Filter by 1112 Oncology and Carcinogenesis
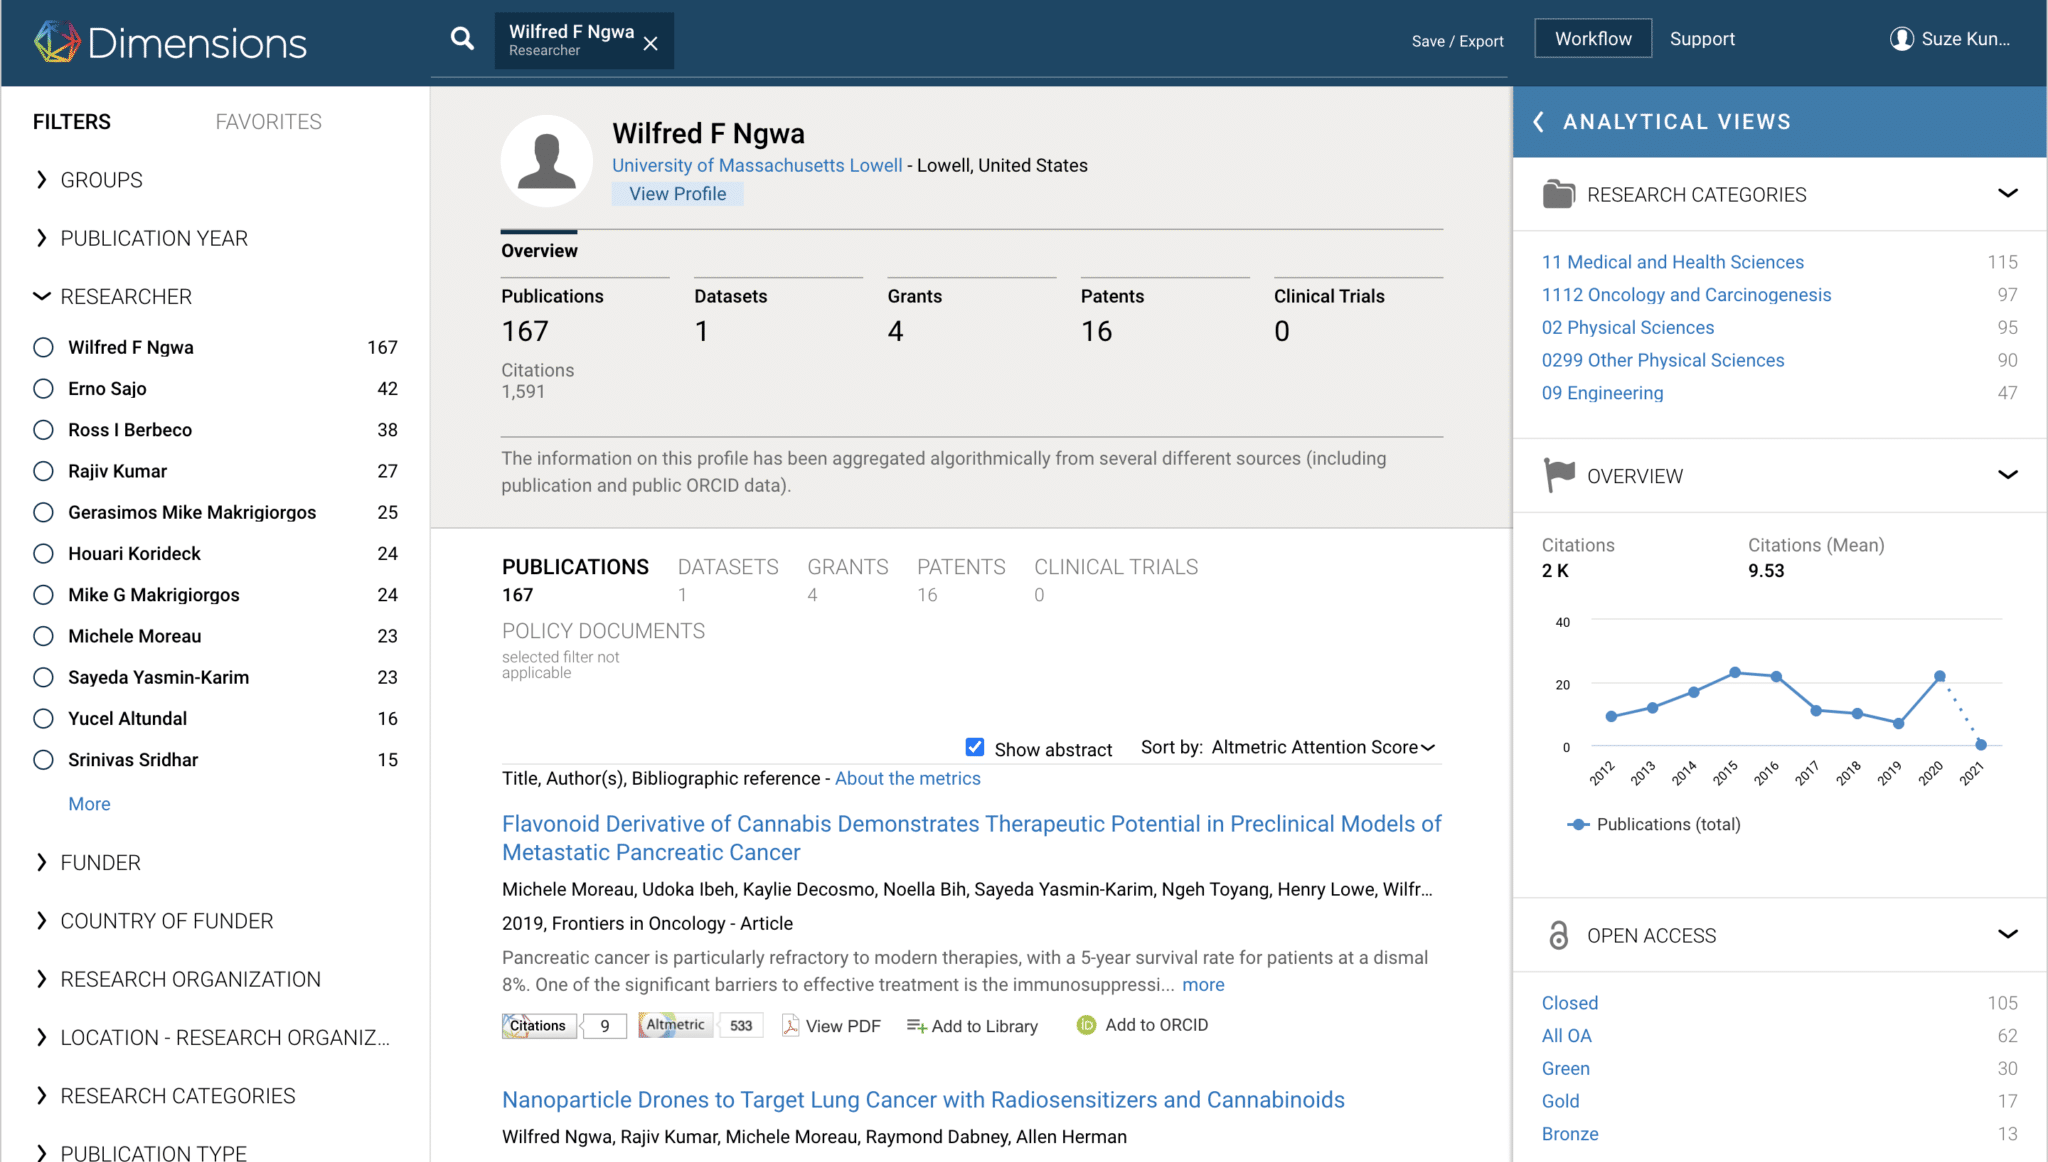The image size is (2048, 1162). point(1686,295)
